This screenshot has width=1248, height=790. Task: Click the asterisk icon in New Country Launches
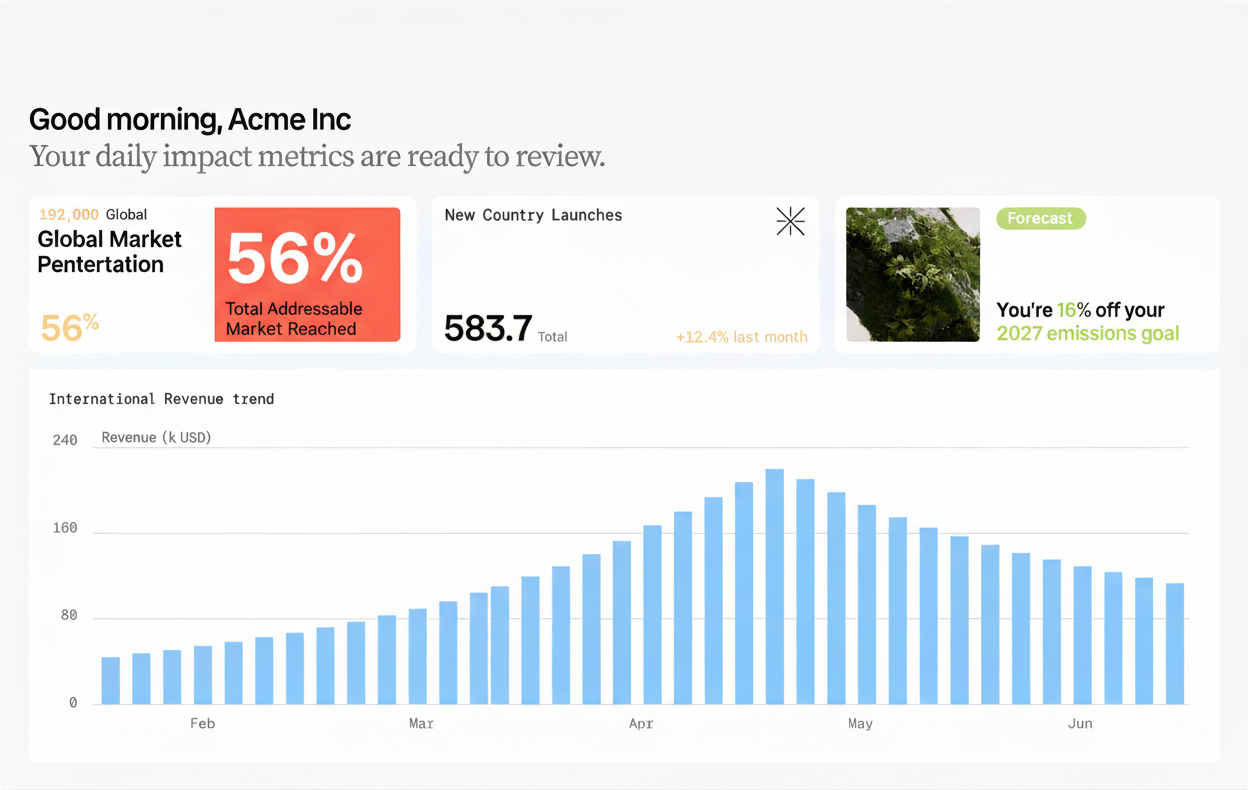[x=790, y=222]
